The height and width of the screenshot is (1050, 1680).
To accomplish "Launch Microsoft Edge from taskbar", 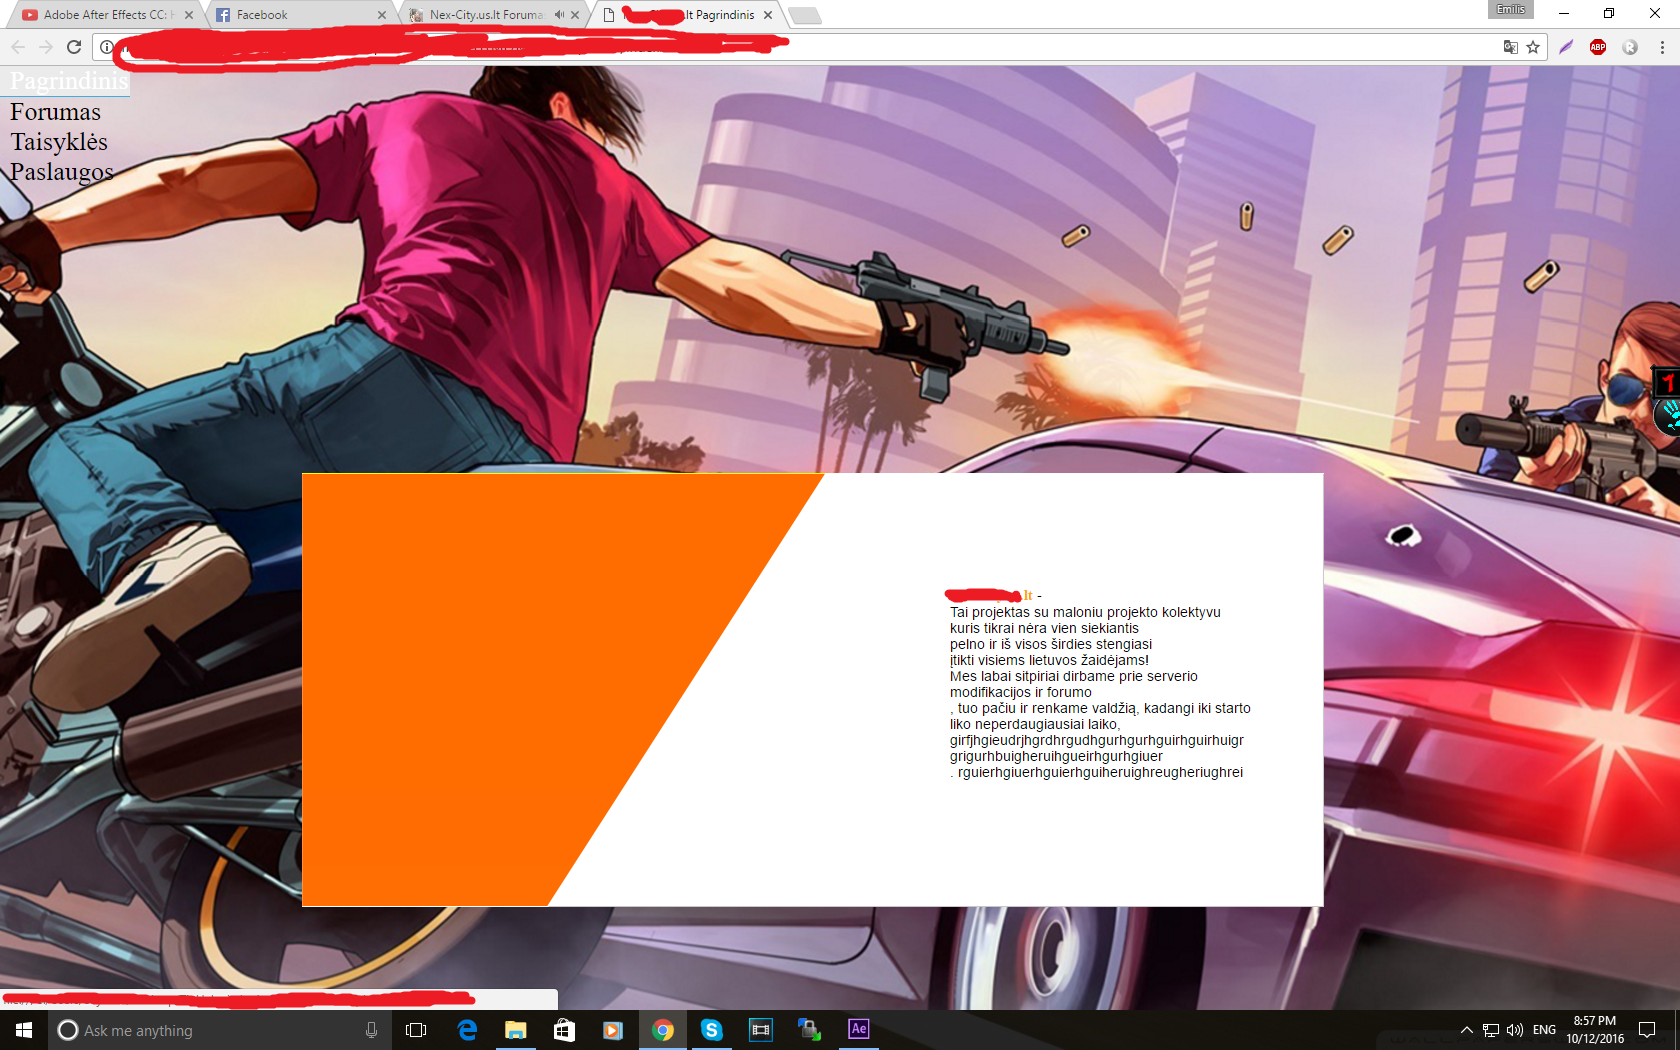I will [x=467, y=1030].
